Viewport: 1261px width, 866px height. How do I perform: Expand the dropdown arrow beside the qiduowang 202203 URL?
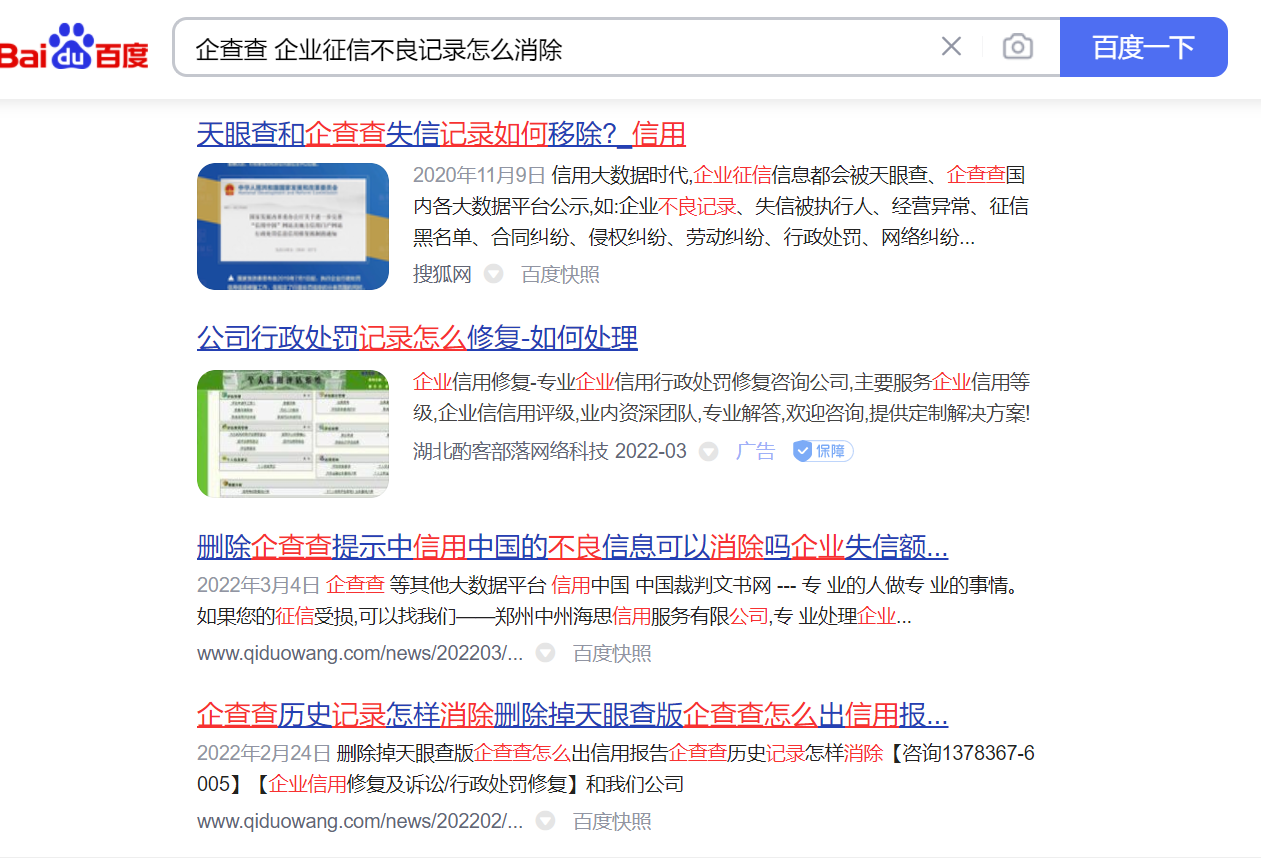pos(545,653)
